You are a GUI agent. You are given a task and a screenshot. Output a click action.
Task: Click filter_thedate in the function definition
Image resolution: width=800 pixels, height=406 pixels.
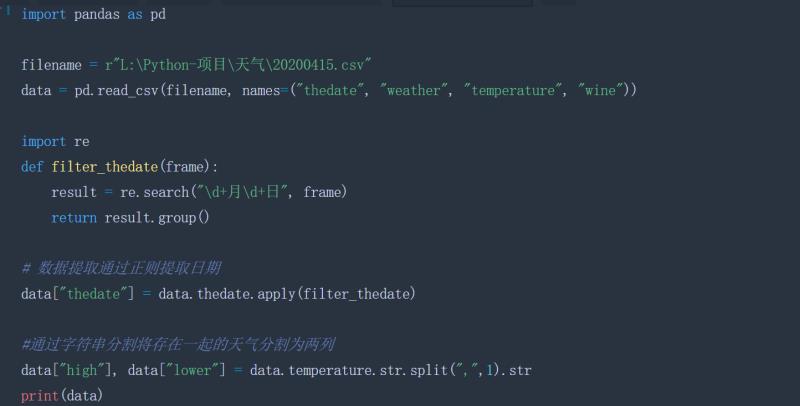click(x=105, y=166)
